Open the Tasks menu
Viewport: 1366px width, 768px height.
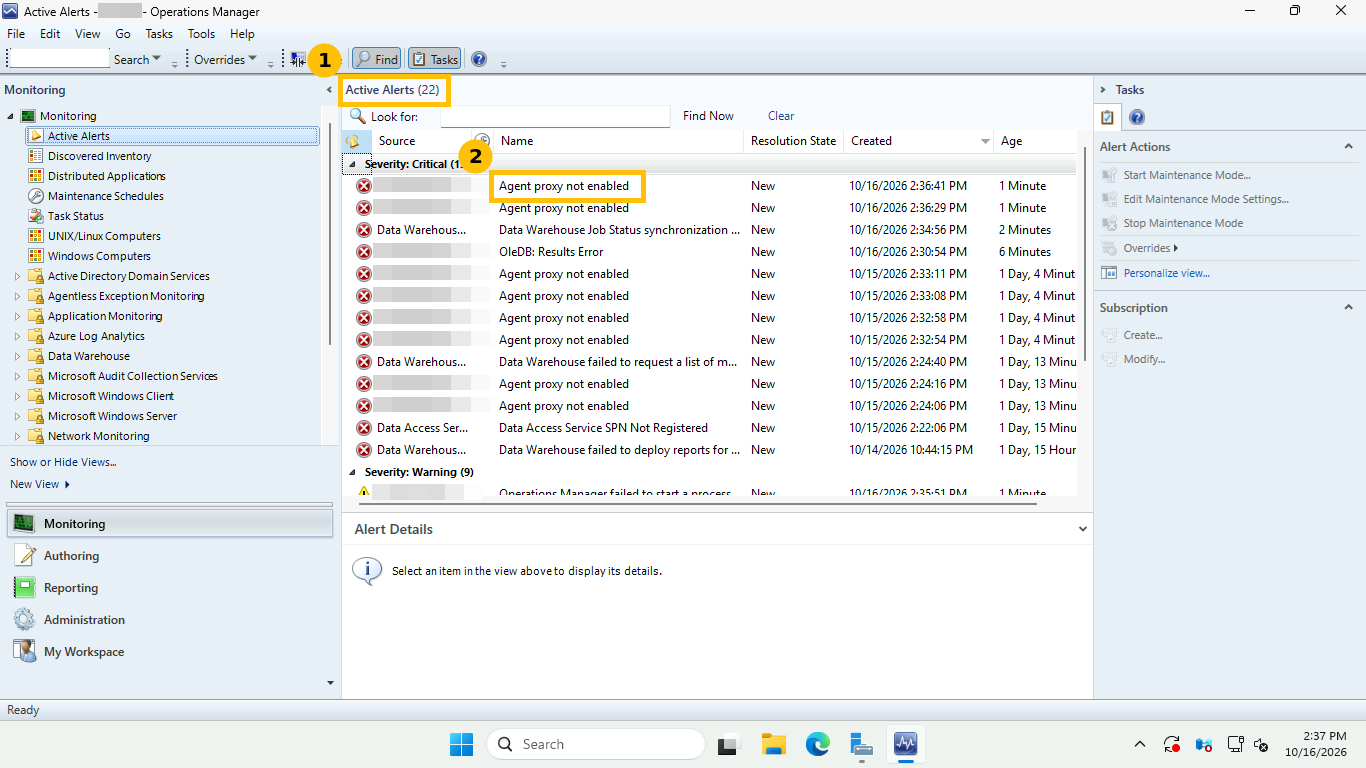point(159,34)
